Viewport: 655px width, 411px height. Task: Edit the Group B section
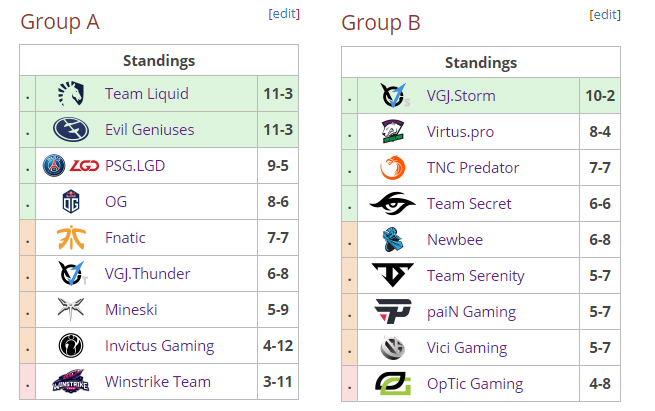(x=605, y=14)
